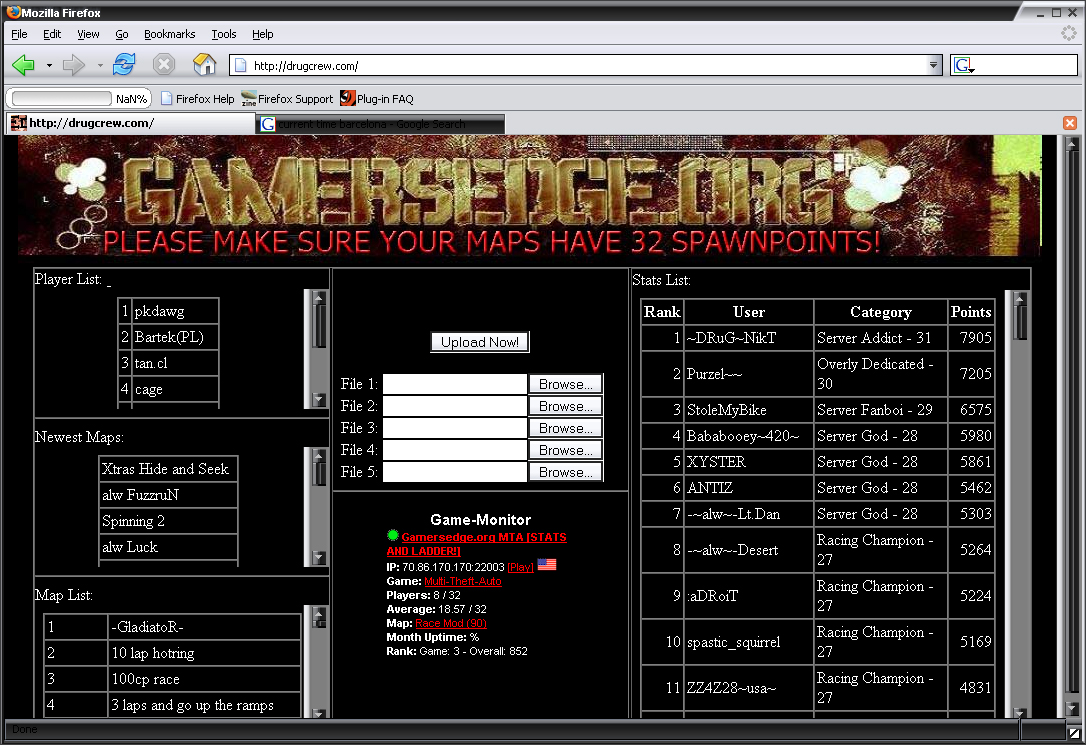The image size is (1086, 745).
Task: Open the Multi-Theft-Auto game link
Action: (x=463, y=581)
